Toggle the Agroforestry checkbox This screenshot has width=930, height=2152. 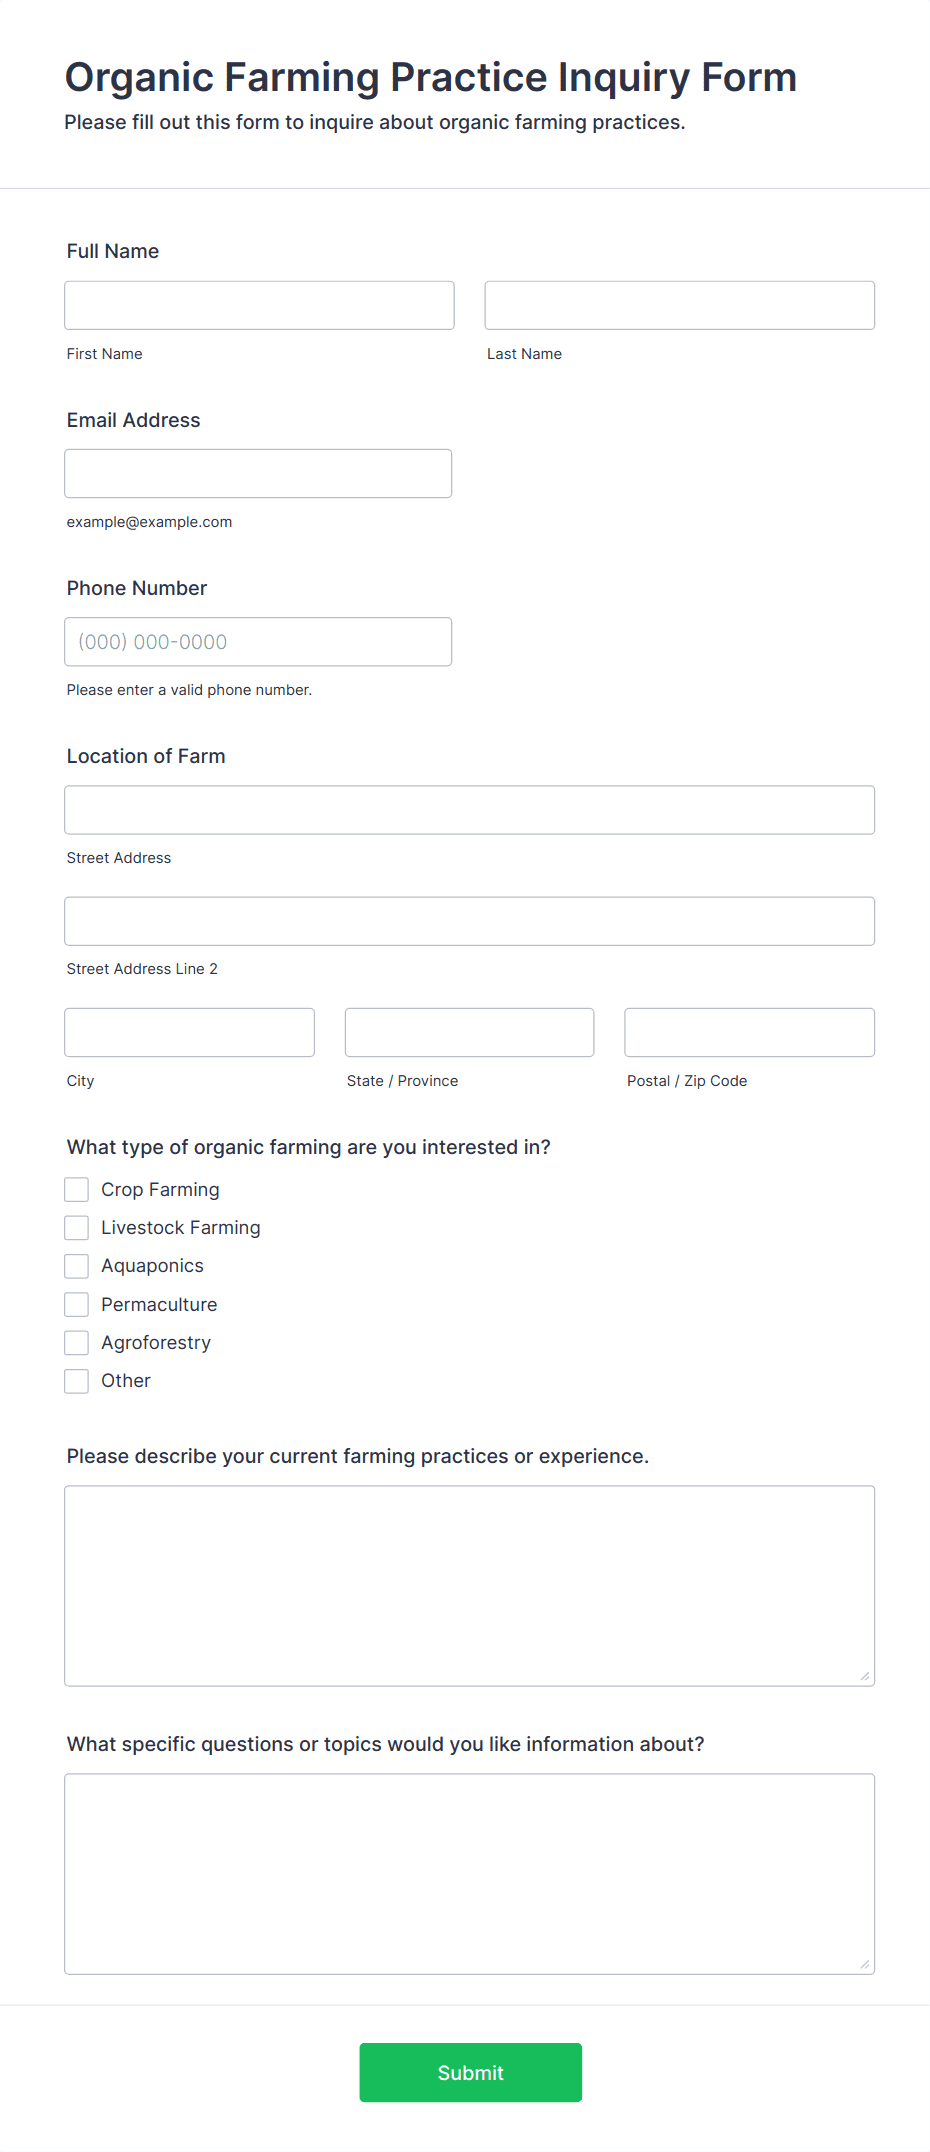(77, 1342)
